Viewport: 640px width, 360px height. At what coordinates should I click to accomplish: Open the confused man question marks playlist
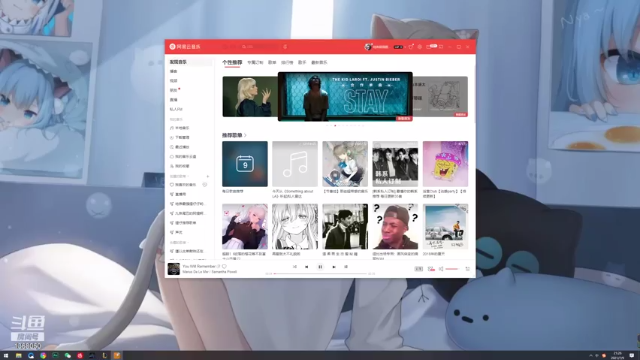(x=395, y=227)
